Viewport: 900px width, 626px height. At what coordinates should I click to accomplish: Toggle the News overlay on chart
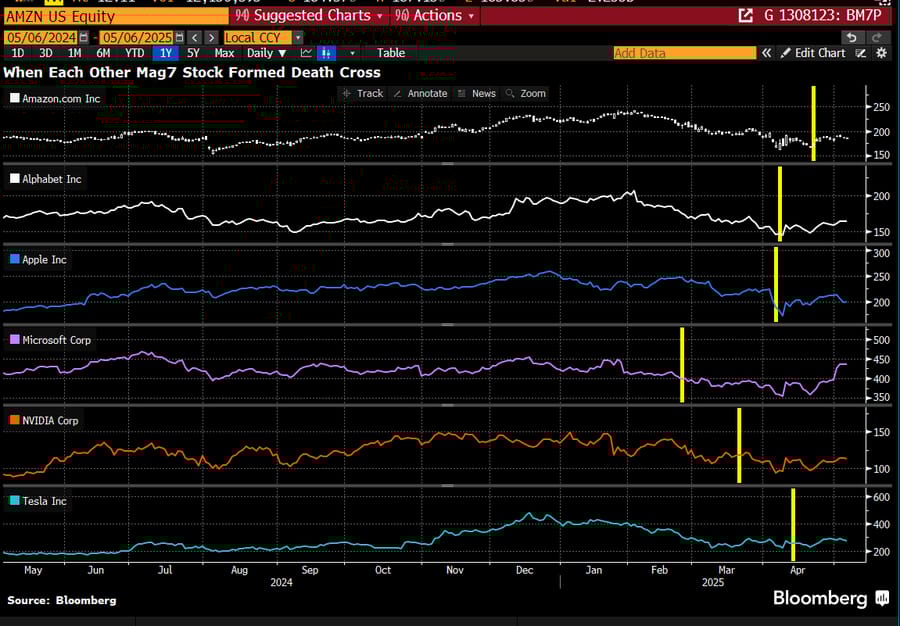[x=476, y=93]
